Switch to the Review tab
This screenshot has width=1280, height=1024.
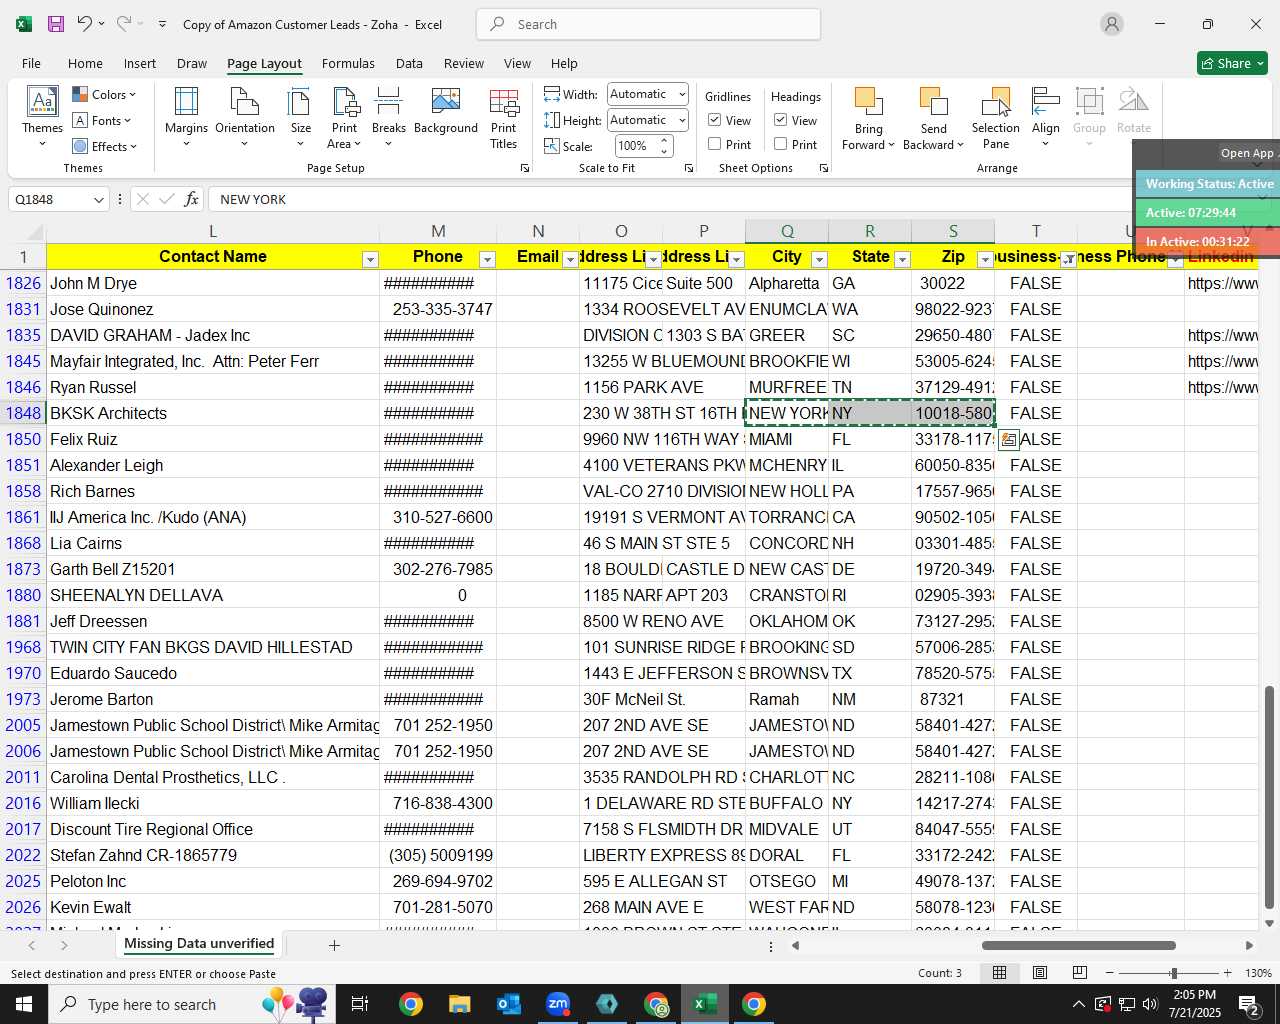464,63
